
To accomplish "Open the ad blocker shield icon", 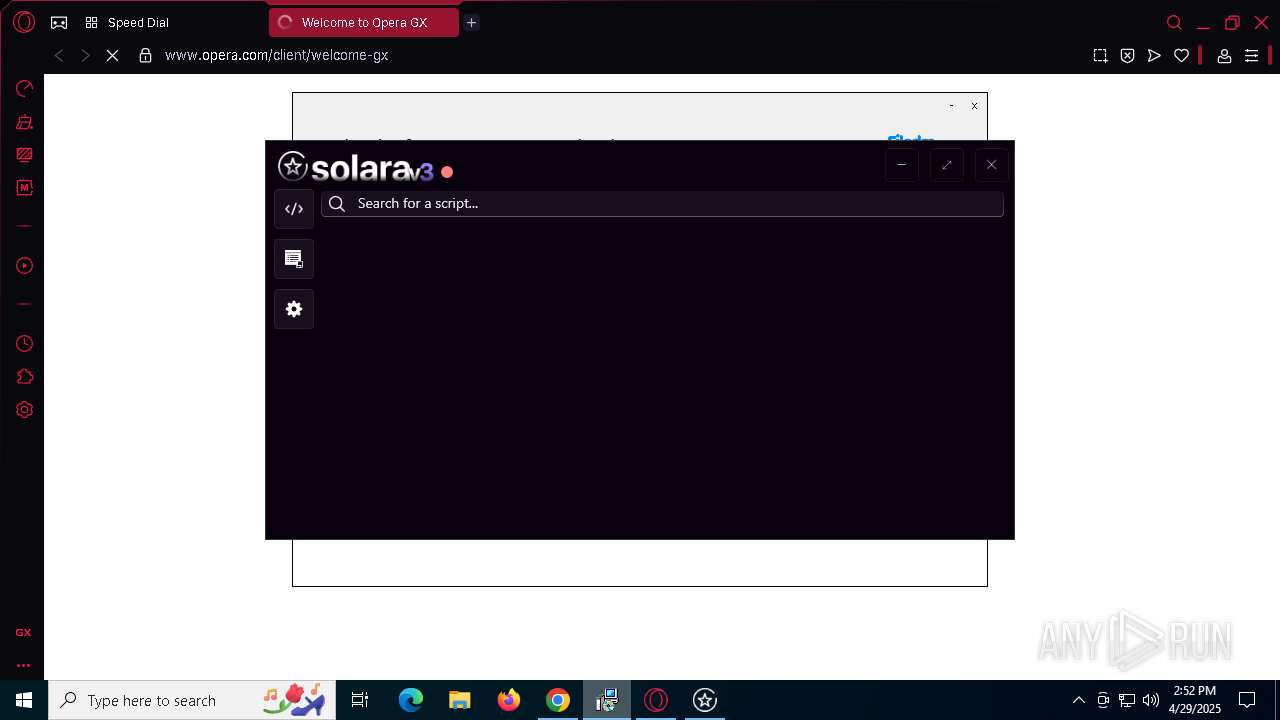I will point(1127,56).
